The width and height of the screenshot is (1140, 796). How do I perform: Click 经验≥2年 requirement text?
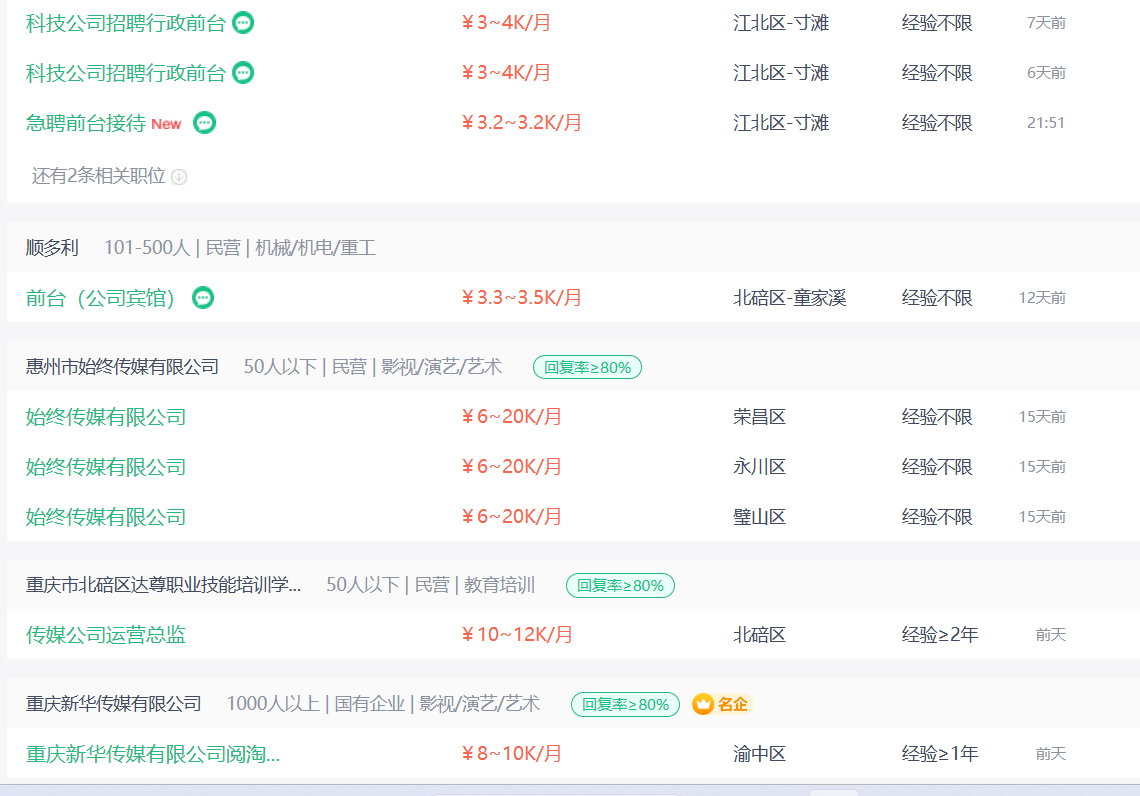click(939, 635)
